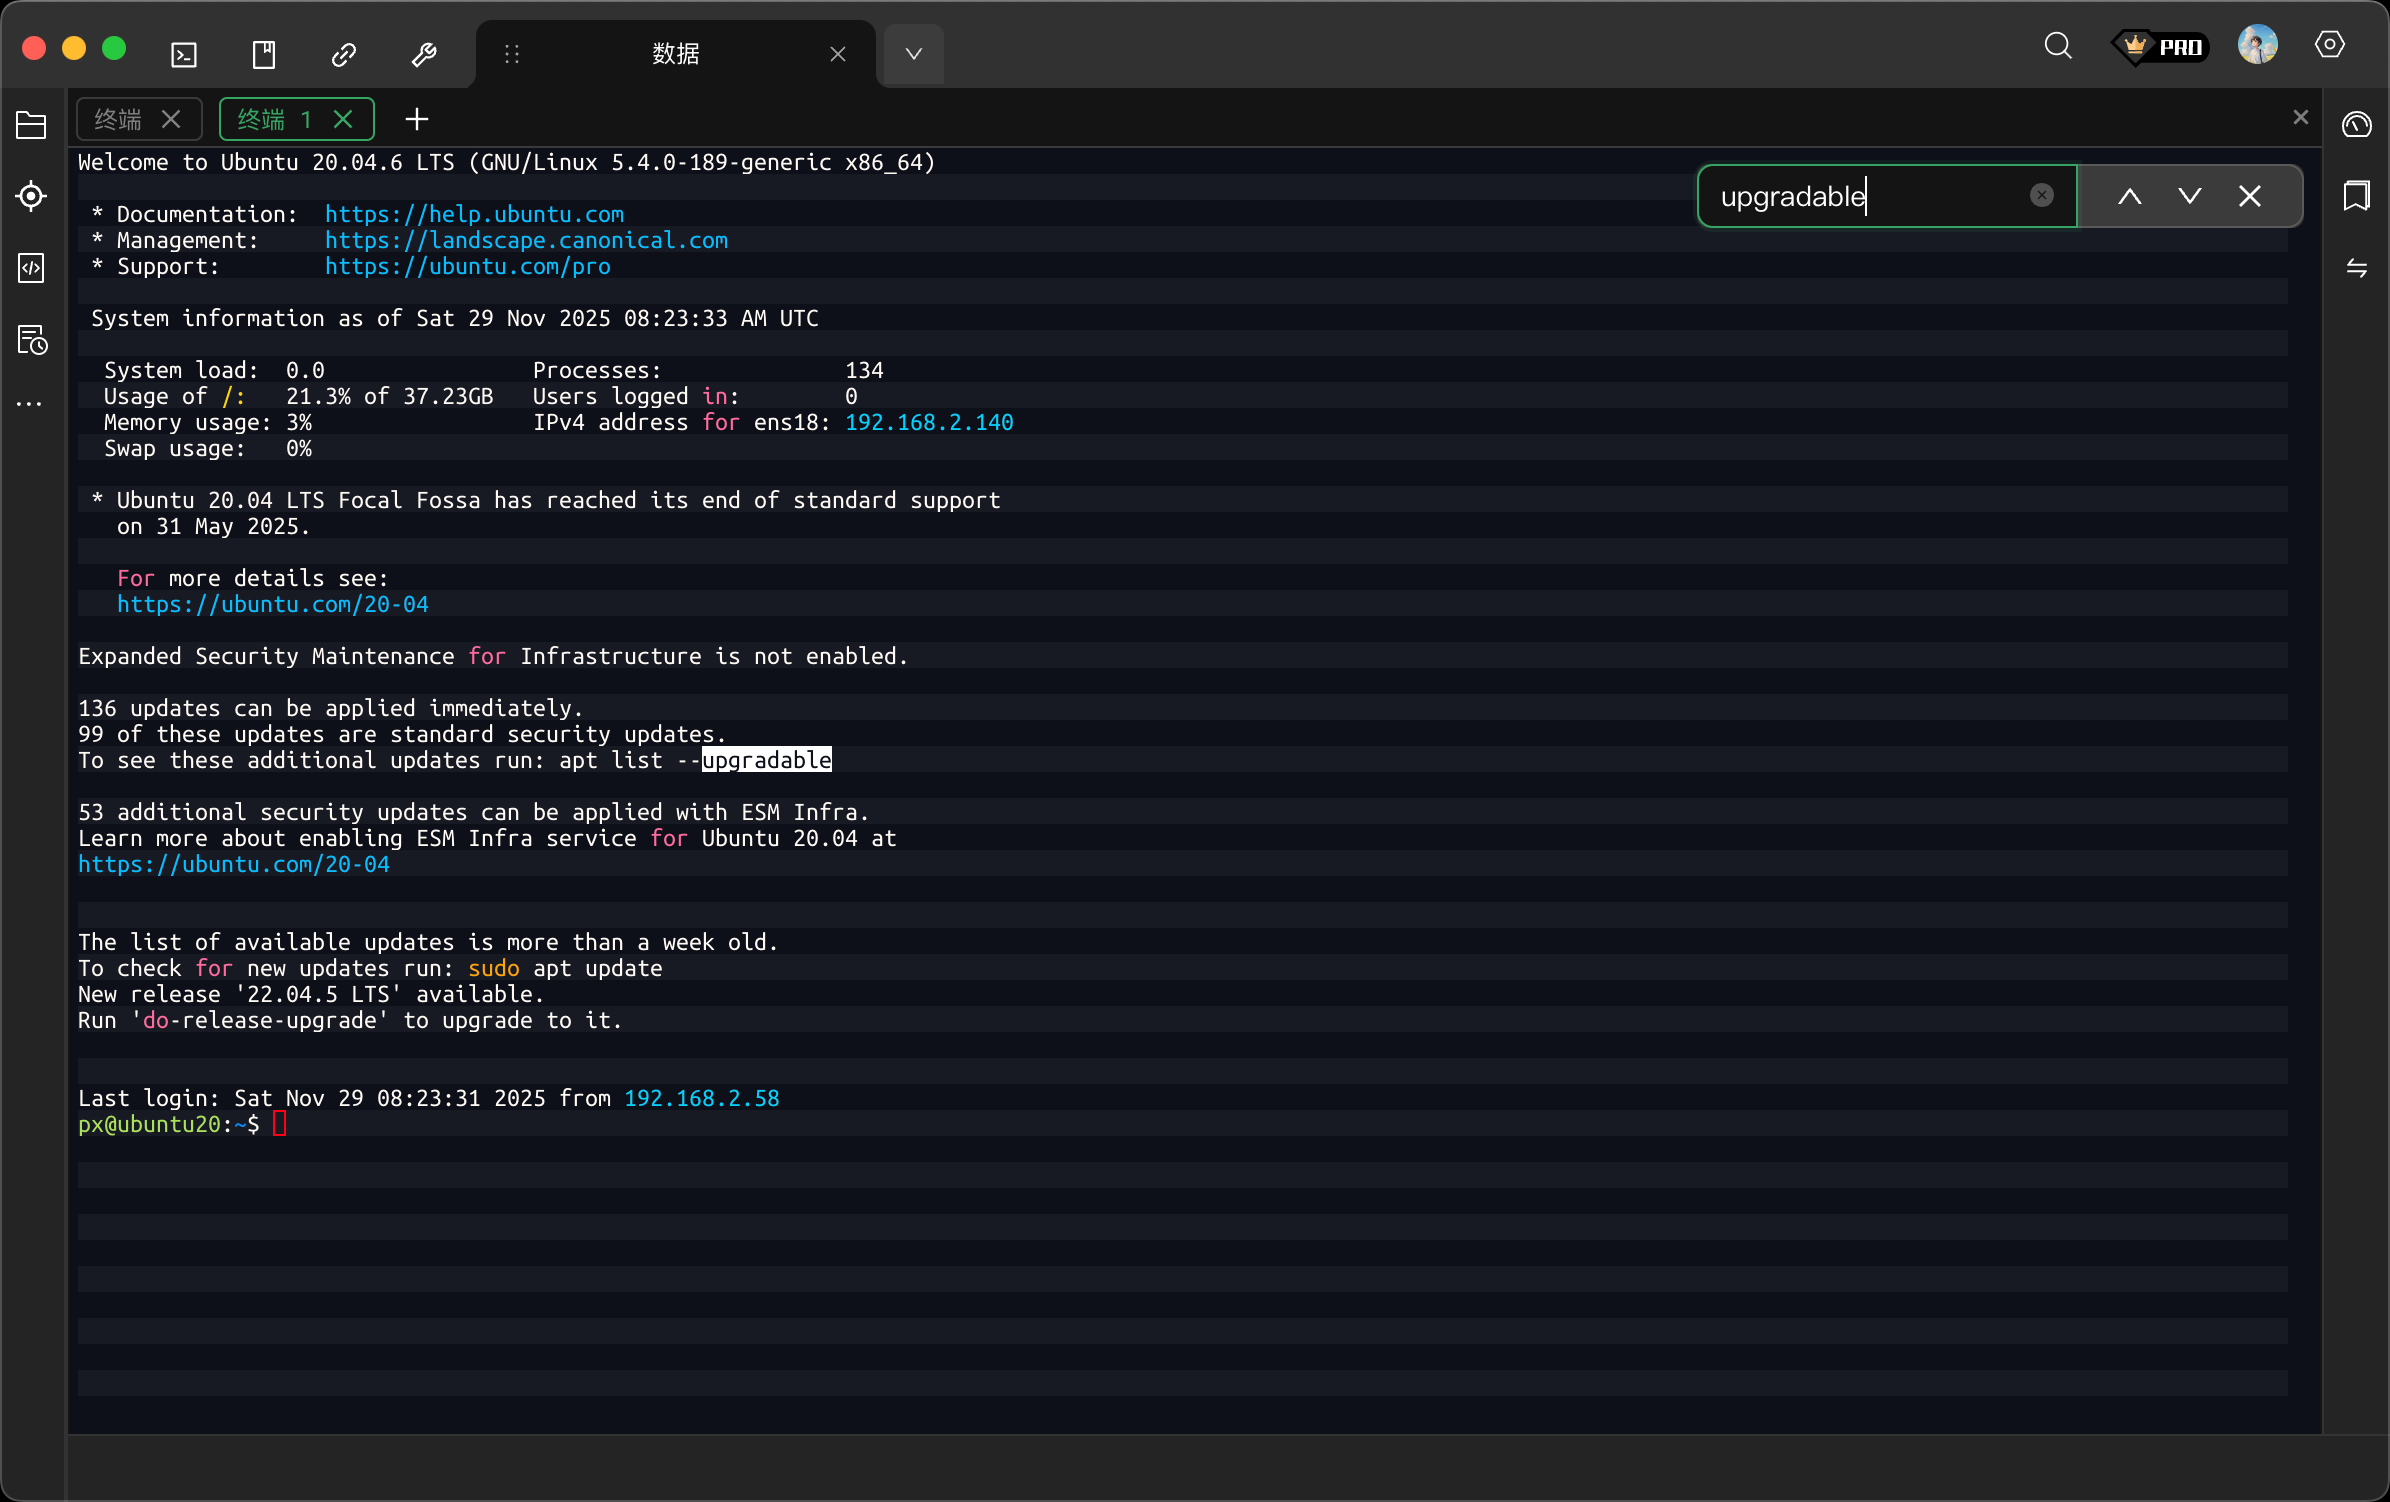
Task: Expand the tab list dropdown chevron
Action: coord(913,54)
